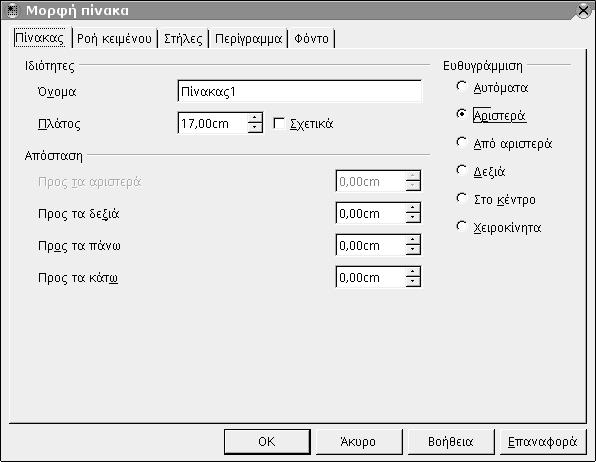The image size is (596, 462).
Task: Enable the Σχετικά checkbox
Action: point(279,123)
